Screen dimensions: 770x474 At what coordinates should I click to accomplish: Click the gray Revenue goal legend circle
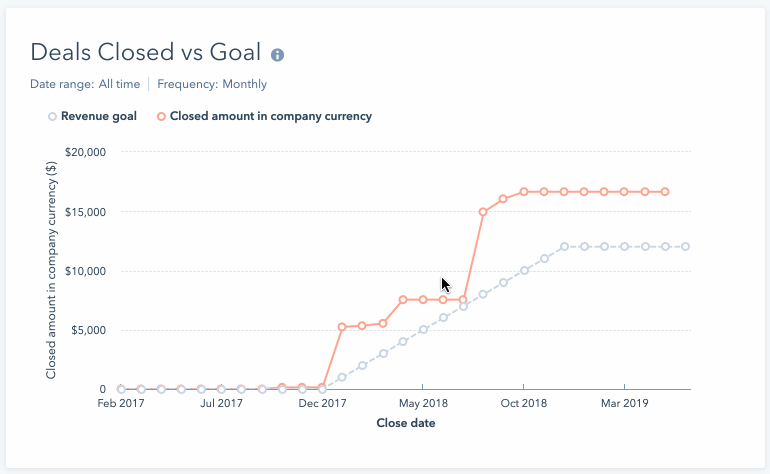click(52, 117)
